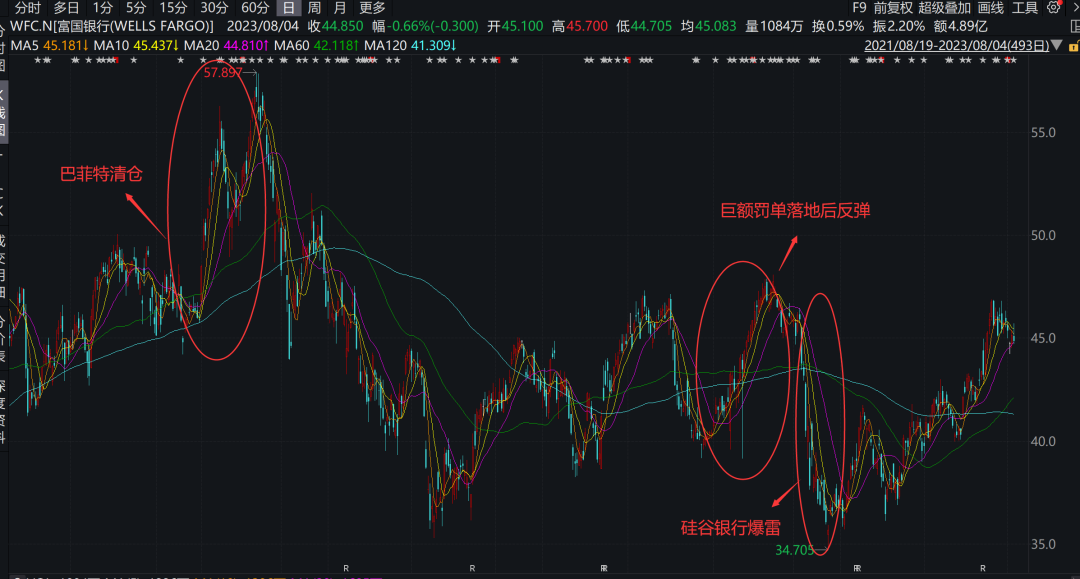Click the yellow lock icon beside the date range

click(x=1073, y=46)
